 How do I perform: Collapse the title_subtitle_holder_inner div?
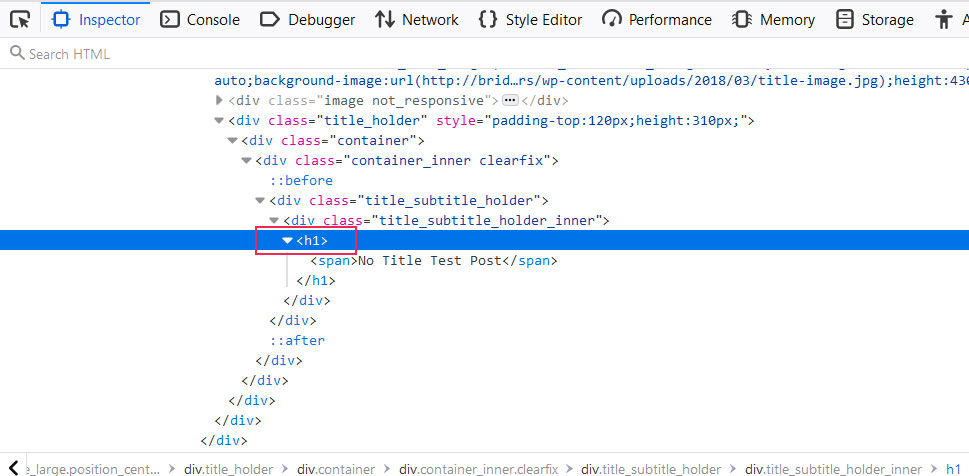click(x=274, y=221)
